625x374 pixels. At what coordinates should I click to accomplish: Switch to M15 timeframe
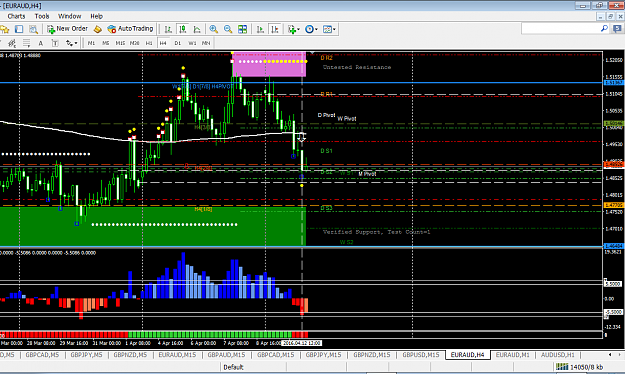tap(120, 43)
